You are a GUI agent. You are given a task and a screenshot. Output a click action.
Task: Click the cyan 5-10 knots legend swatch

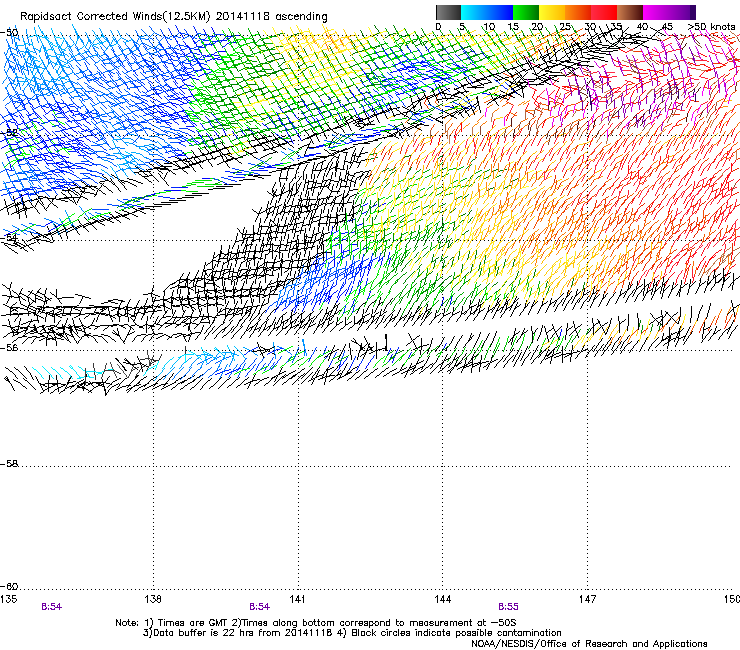pyautogui.click(x=474, y=12)
